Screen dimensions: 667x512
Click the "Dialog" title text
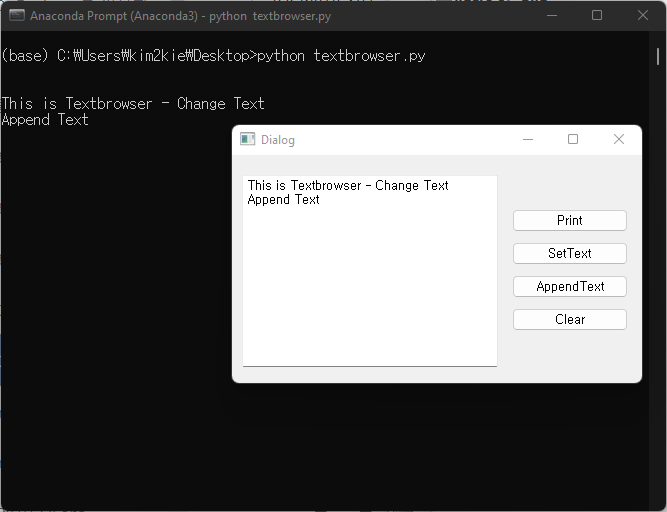(x=278, y=140)
